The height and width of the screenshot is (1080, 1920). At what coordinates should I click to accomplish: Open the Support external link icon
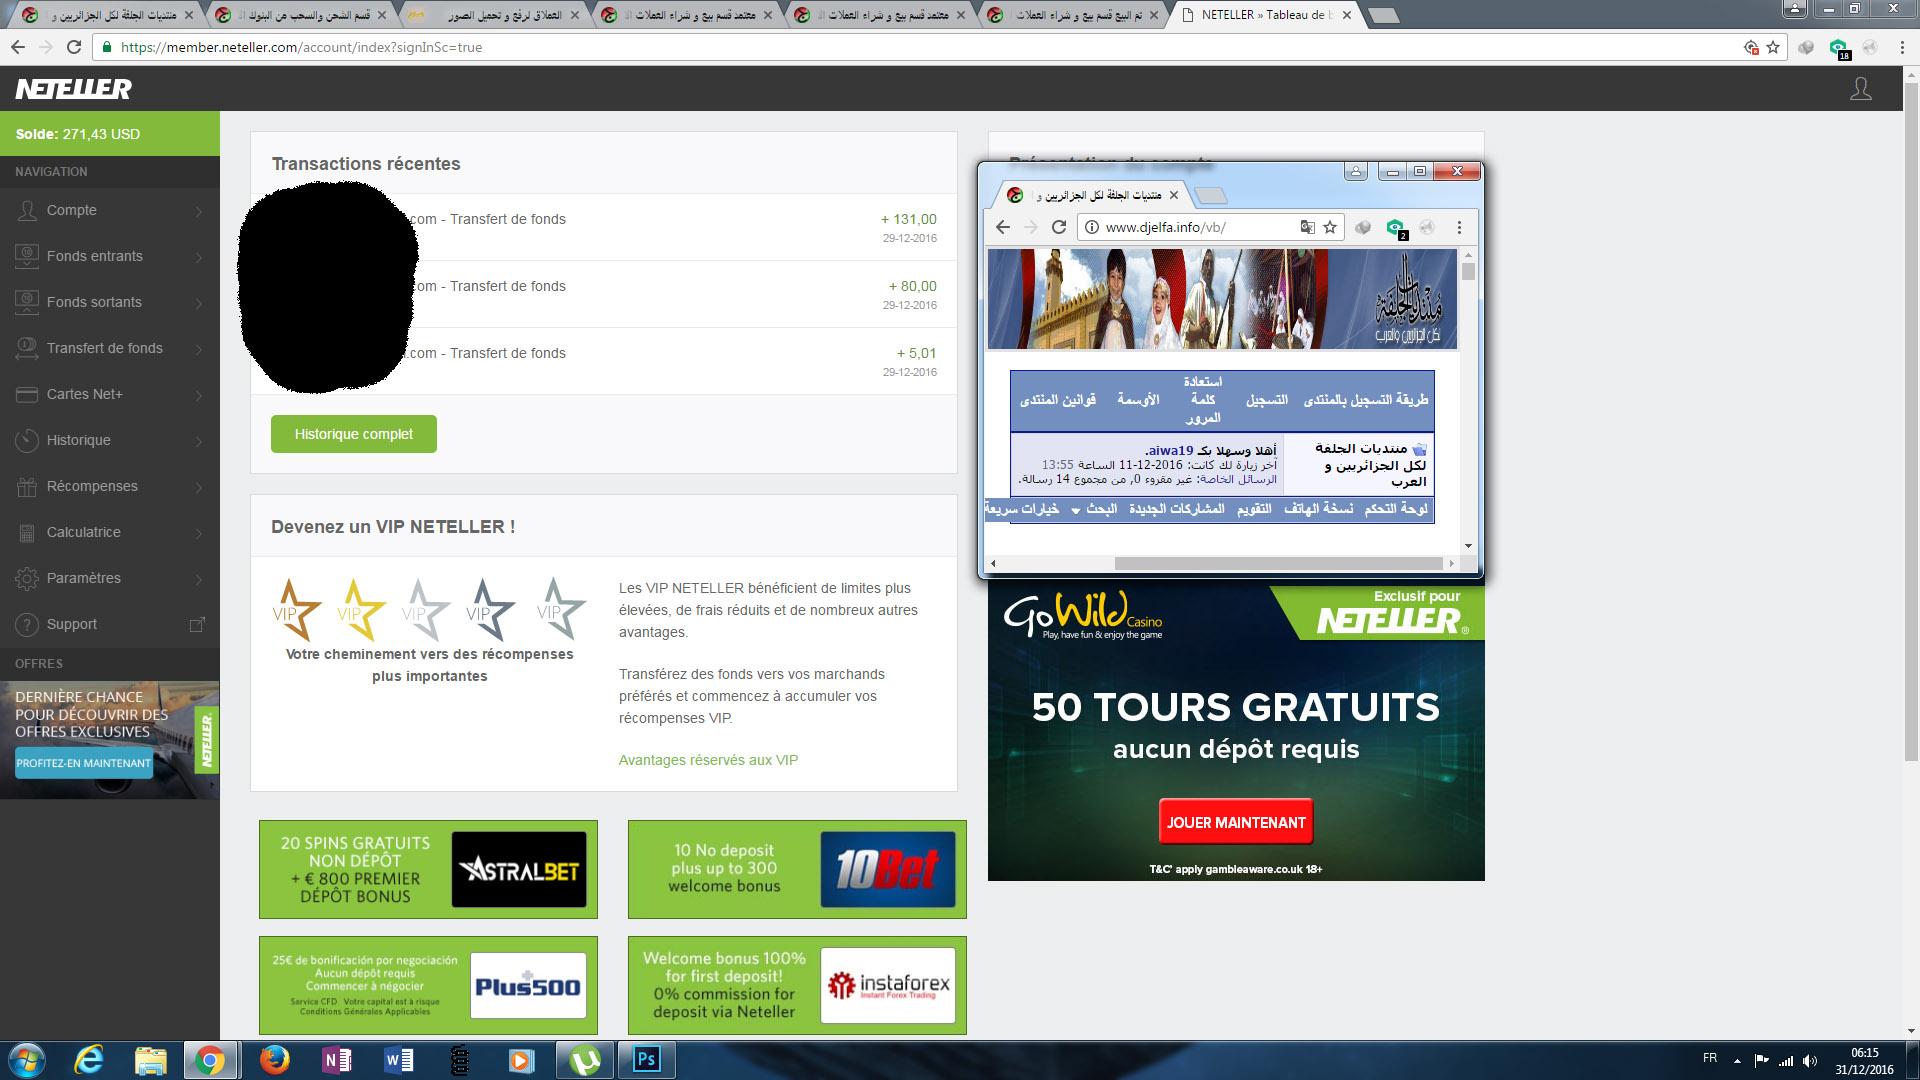pos(197,624)
